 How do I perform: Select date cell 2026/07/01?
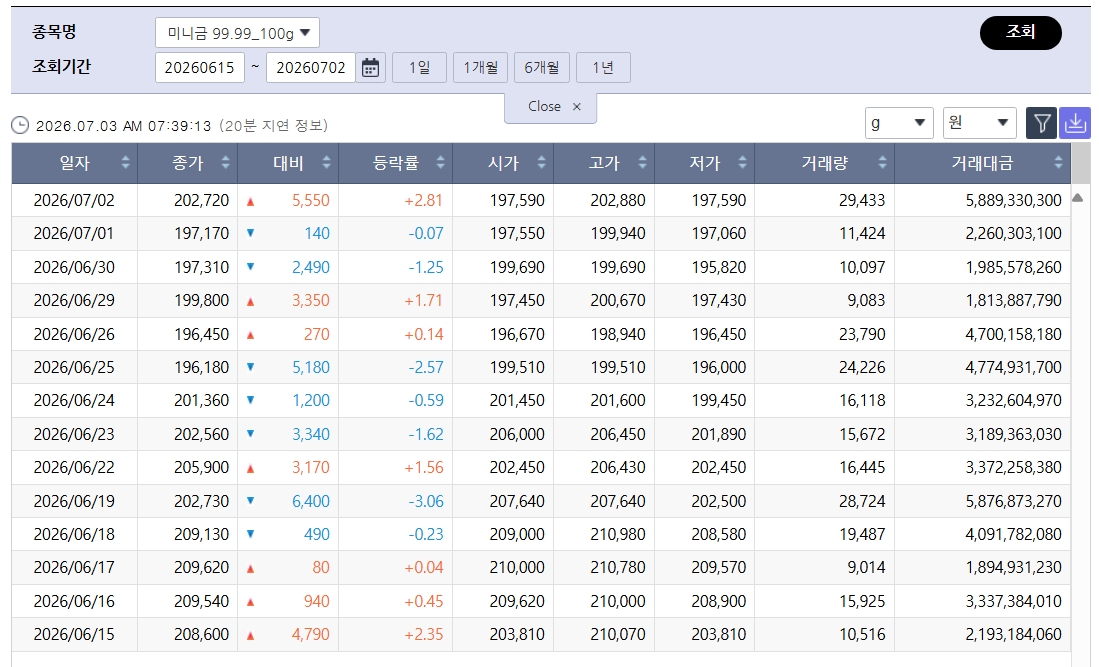click(74, 233)
